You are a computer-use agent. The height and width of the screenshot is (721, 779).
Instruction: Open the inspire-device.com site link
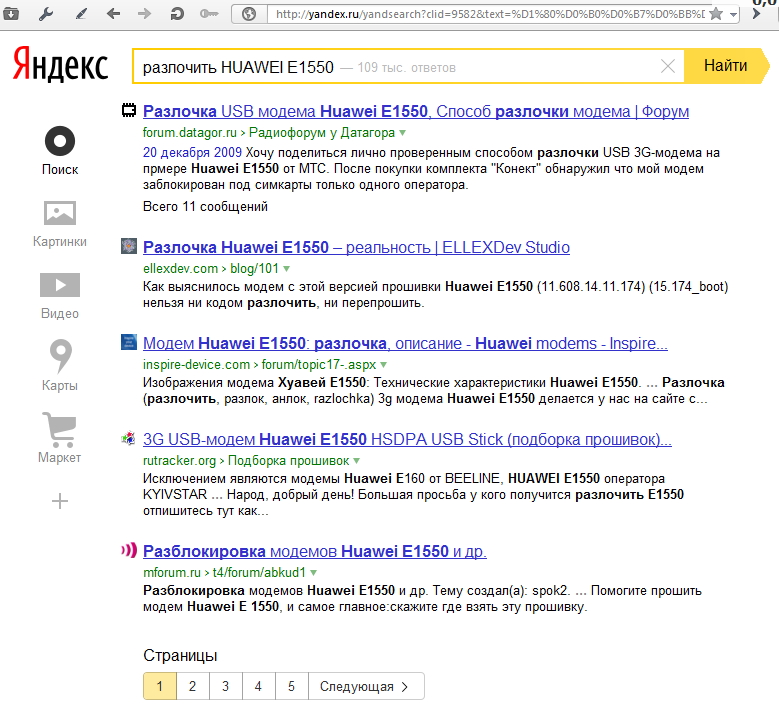pyautogui.click(x=196, y=364)
